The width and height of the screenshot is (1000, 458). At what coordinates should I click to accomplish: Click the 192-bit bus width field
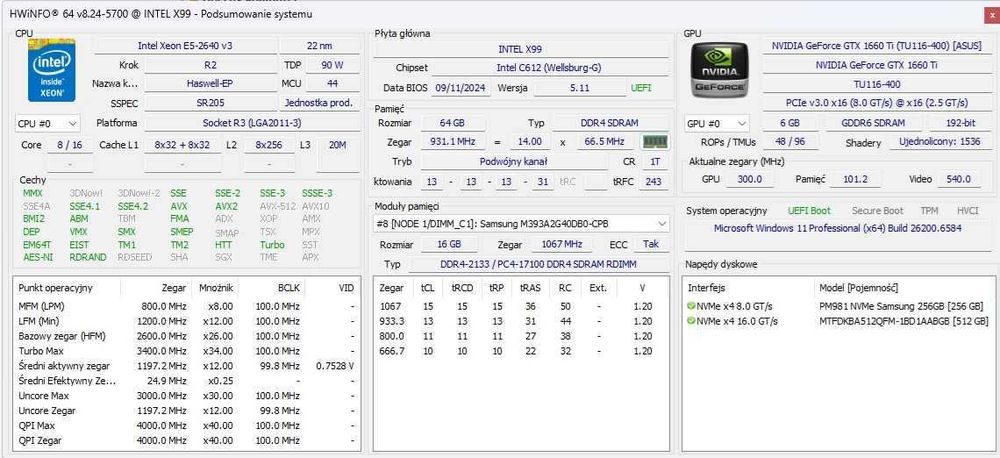[x=960, y=123]
